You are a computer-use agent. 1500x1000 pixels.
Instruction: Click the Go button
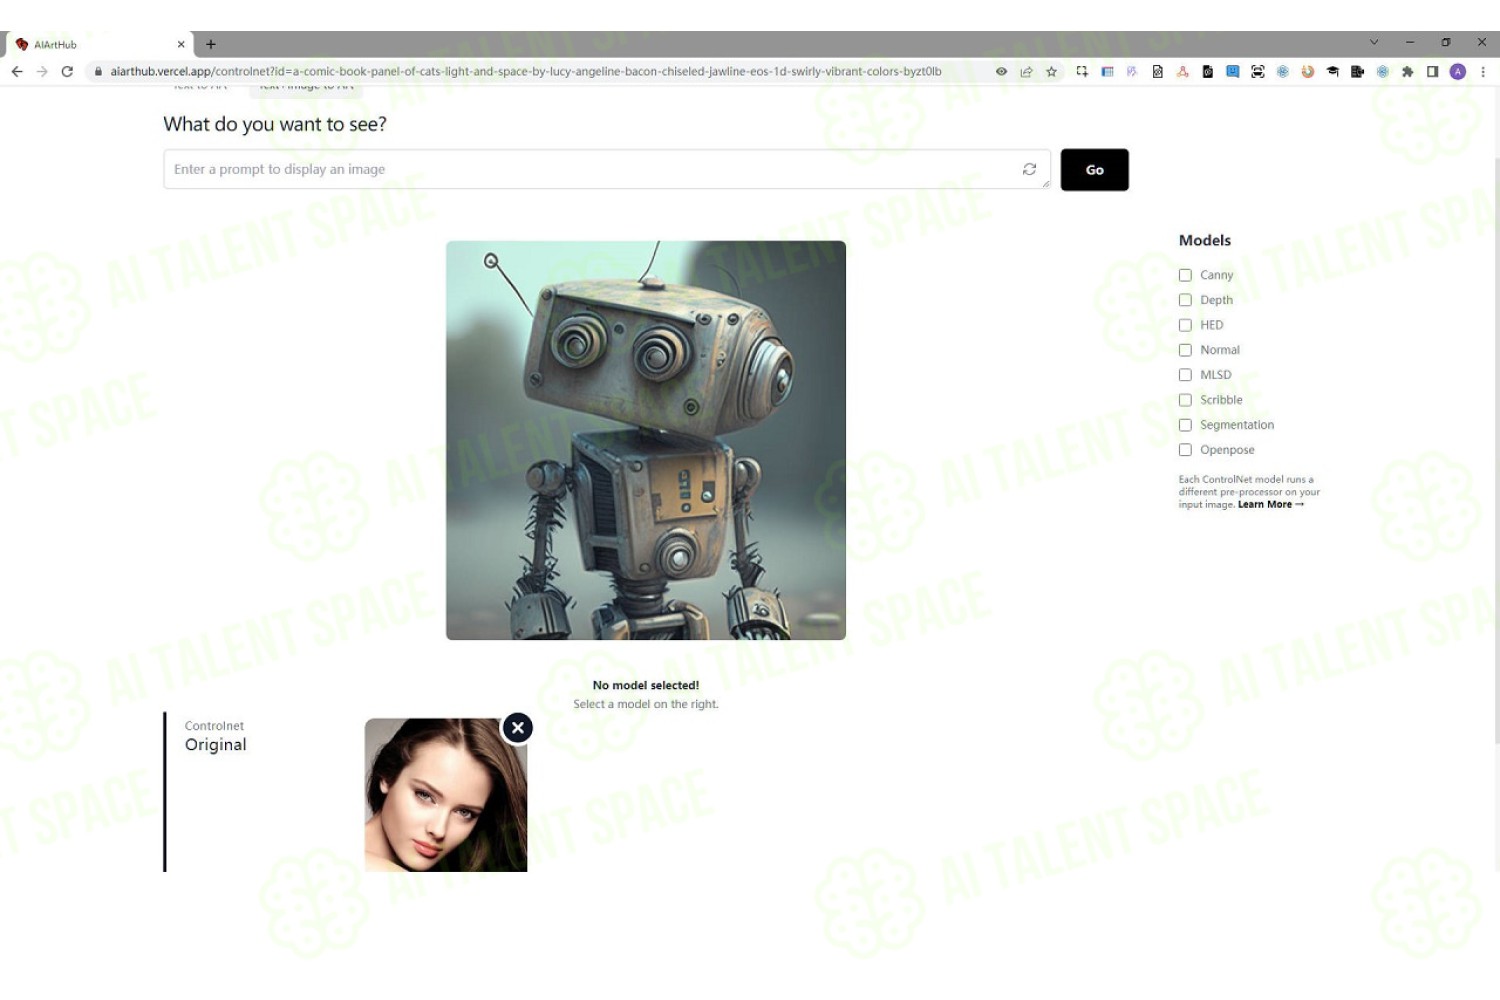(x=1094, y=170)
